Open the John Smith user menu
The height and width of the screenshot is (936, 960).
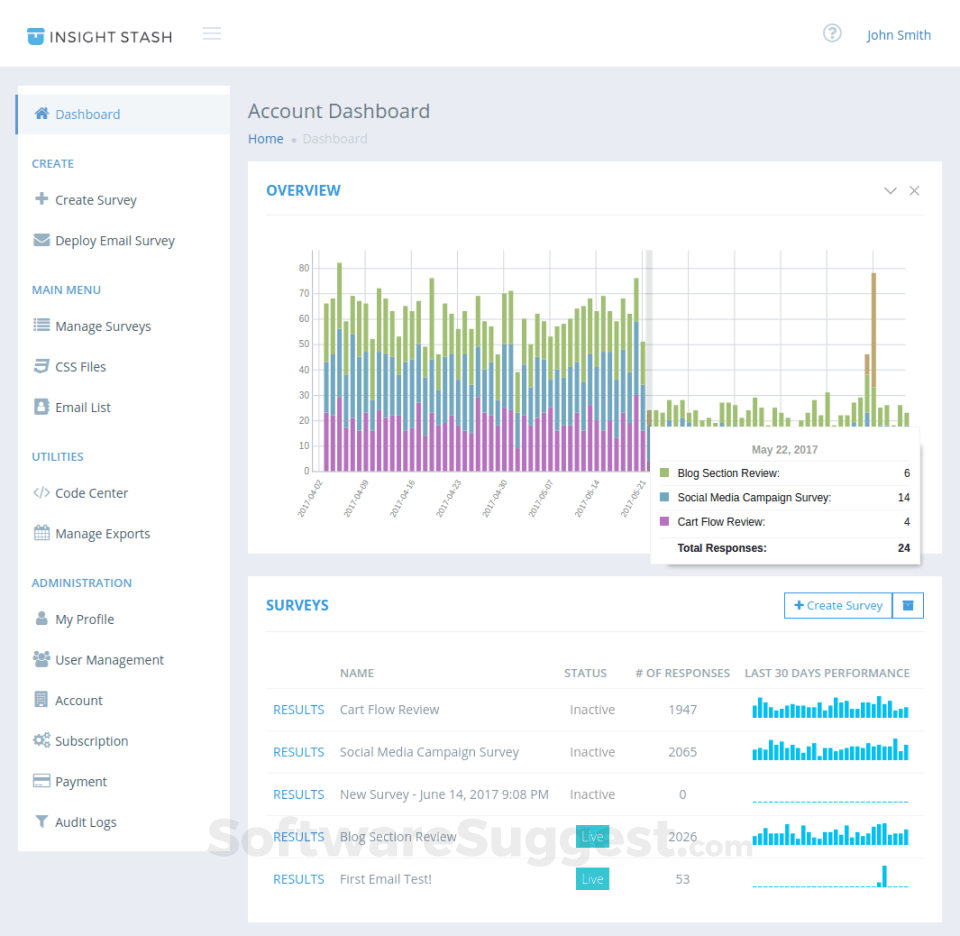[x=898, y=36]
